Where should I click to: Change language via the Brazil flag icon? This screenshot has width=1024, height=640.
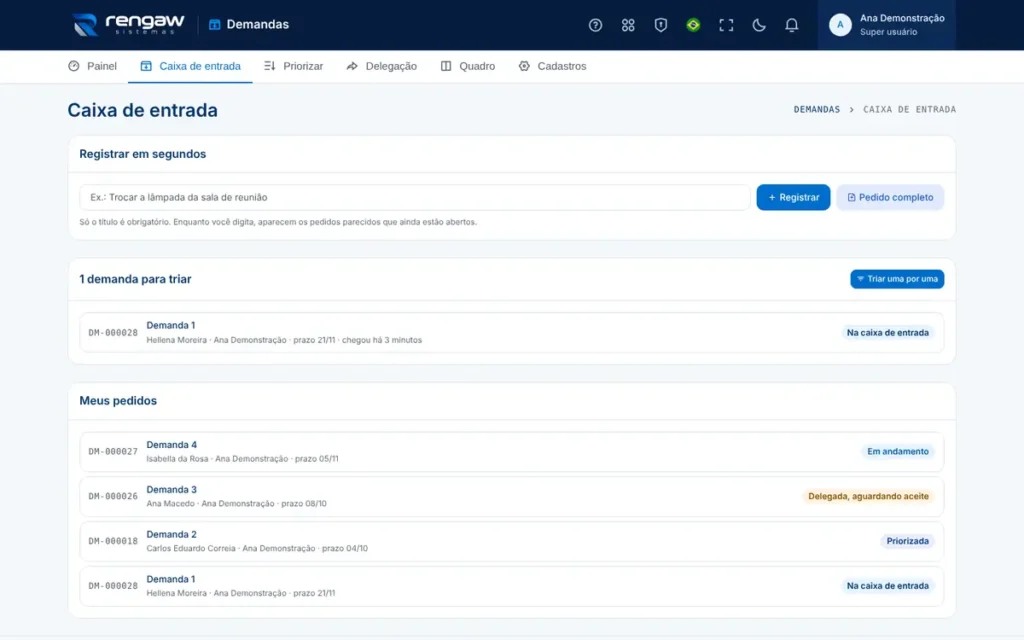click(x=693, y=25)
